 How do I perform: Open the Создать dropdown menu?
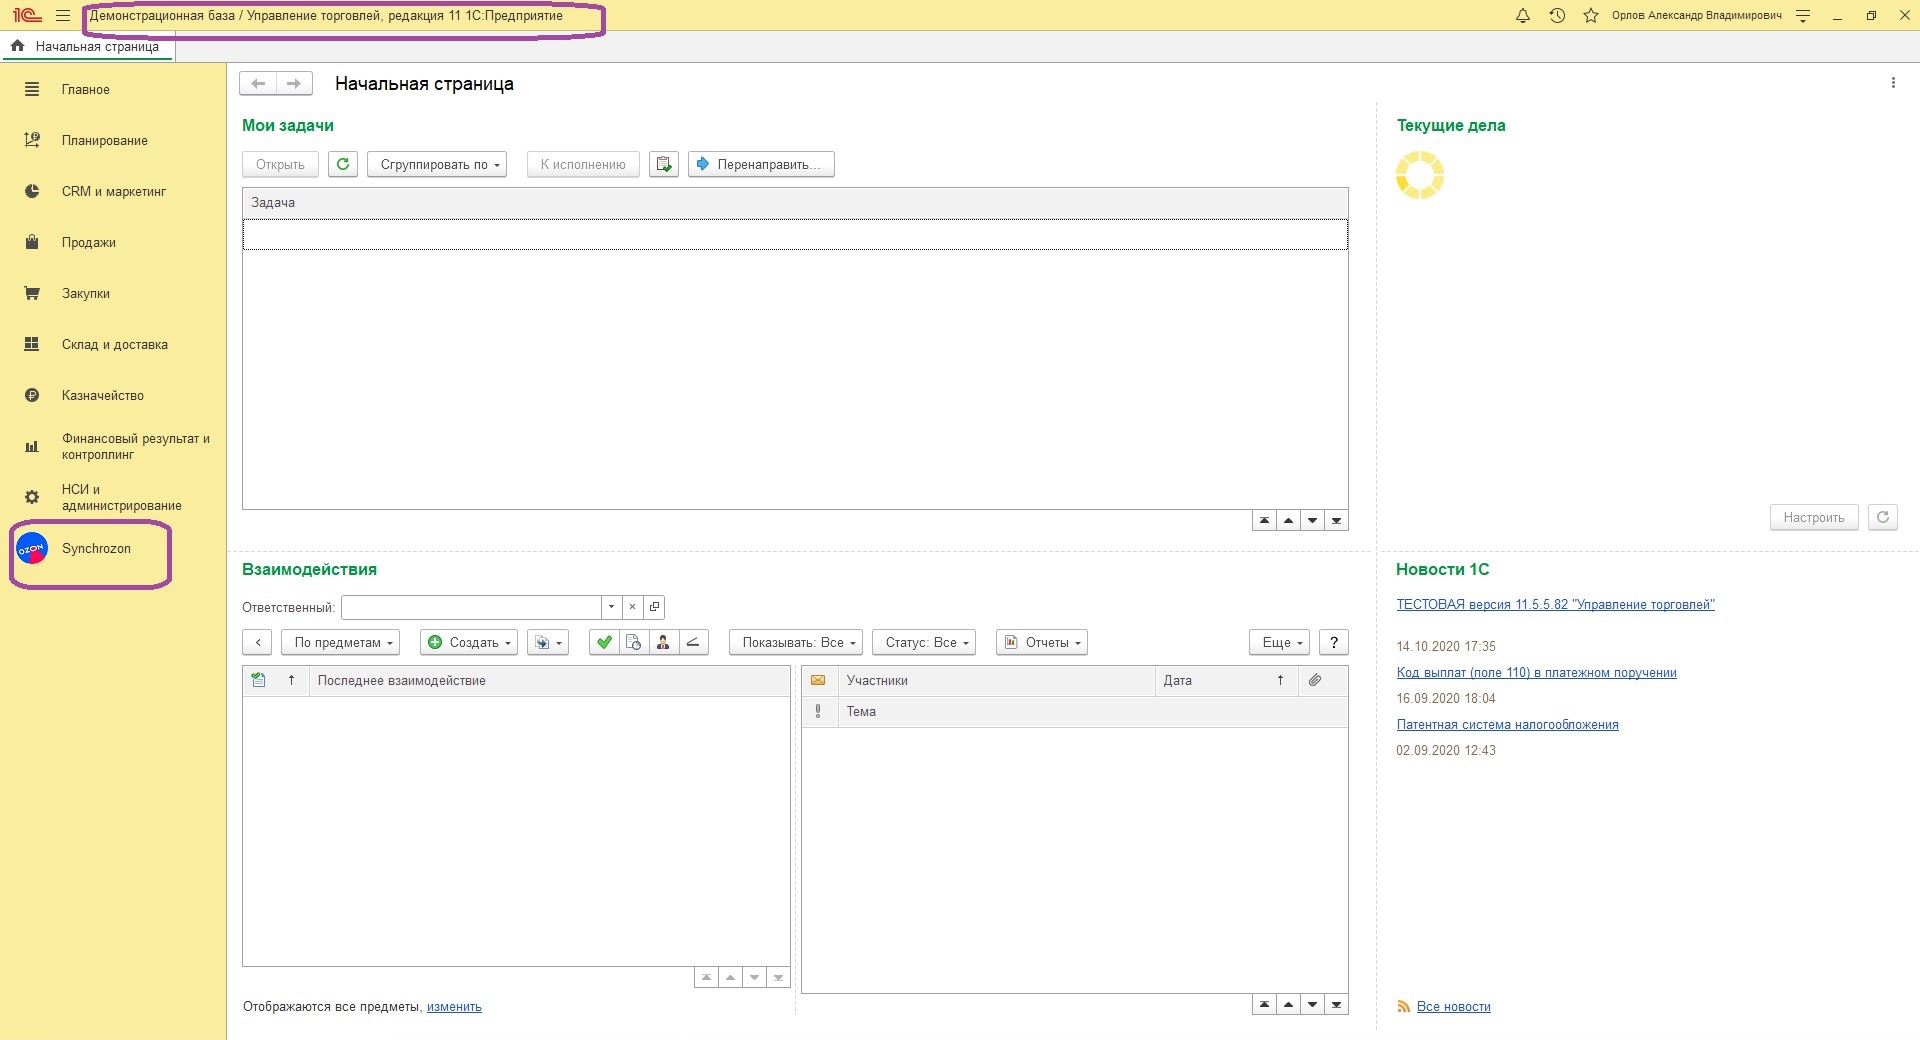coord(469,642)
